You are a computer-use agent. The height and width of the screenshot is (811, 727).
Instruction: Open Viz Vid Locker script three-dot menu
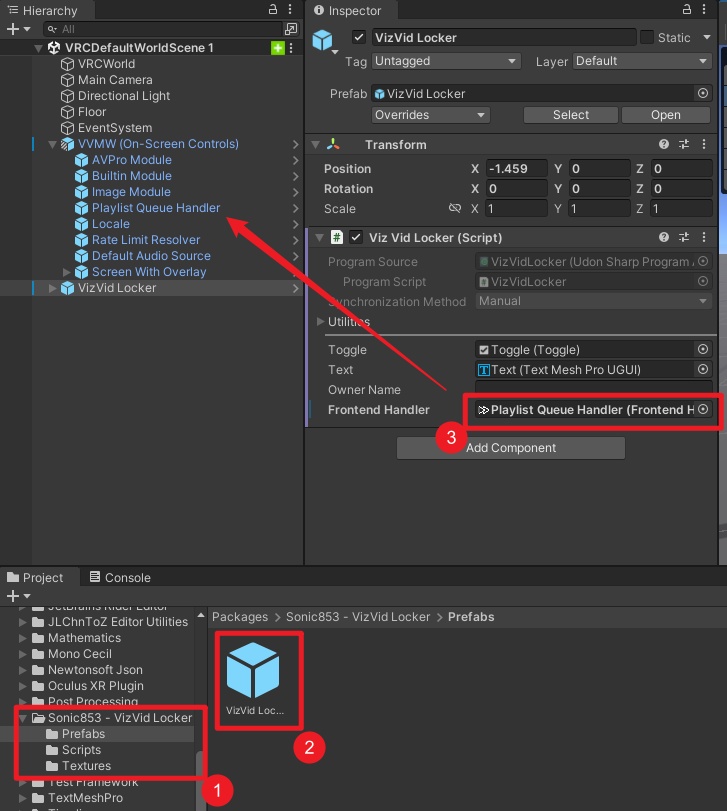click(x=704, y=237)
